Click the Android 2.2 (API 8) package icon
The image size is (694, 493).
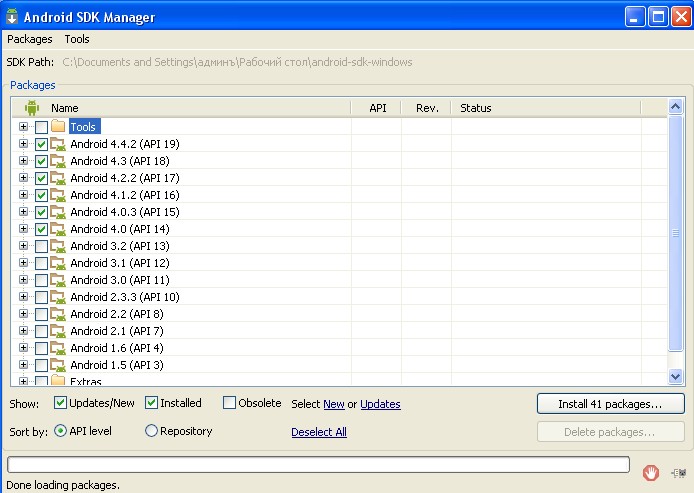tap(58, 314)
